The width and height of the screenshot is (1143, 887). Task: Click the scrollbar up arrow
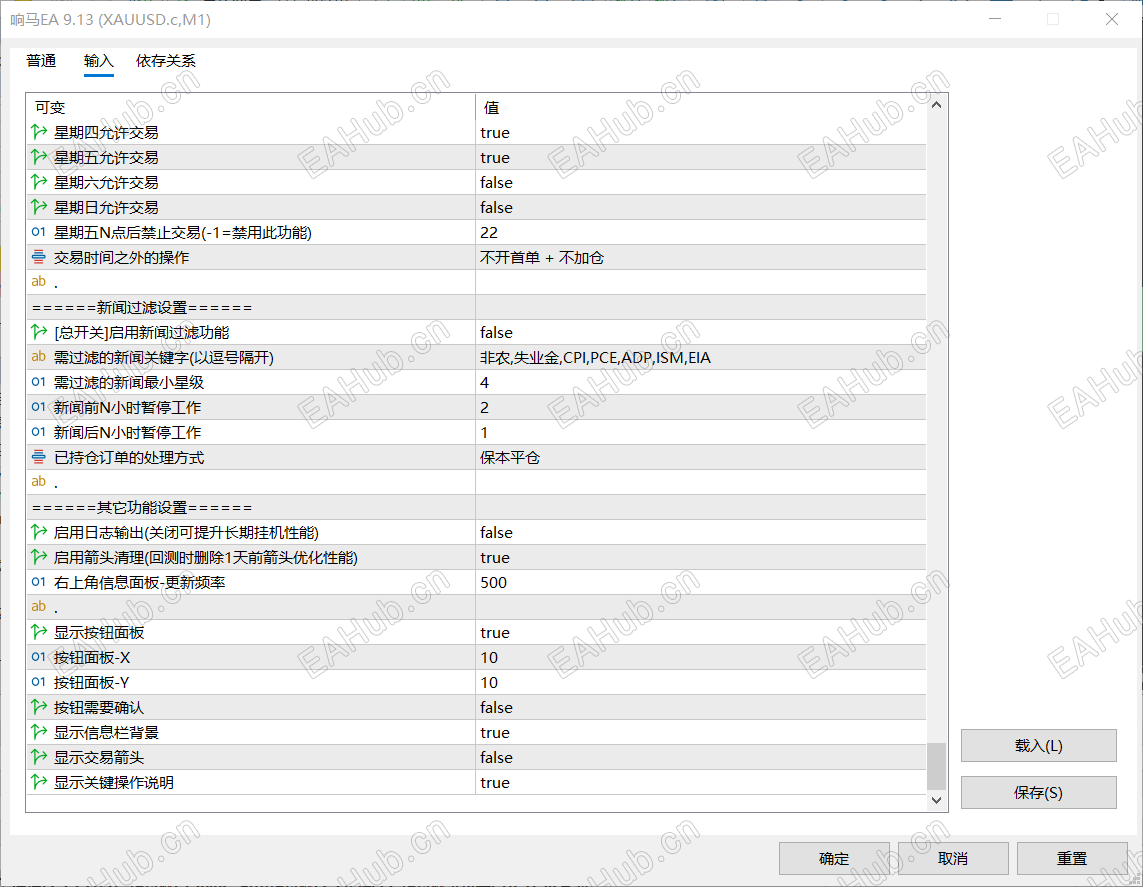[937, 105]
